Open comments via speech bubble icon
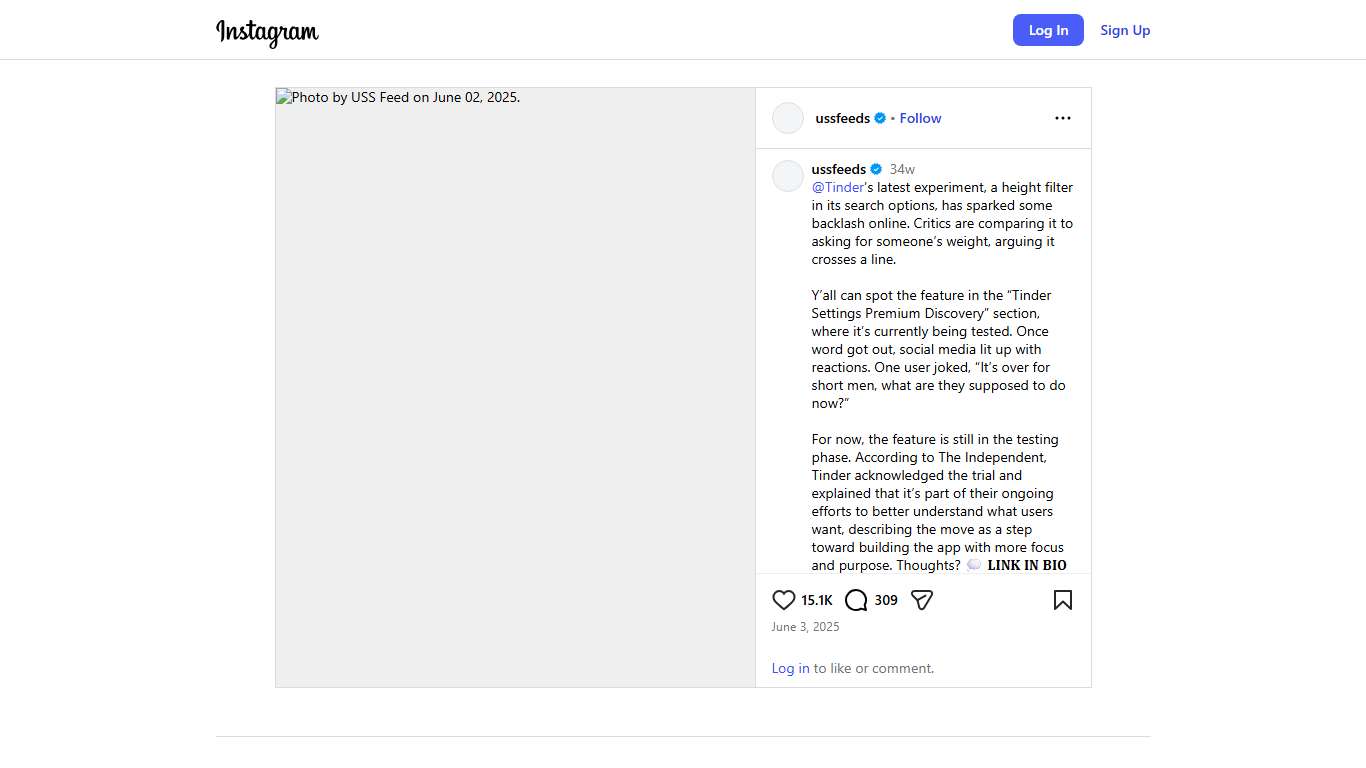This screenshot has height=768, width=1366. pyautogui.click(x=856, y=600)
